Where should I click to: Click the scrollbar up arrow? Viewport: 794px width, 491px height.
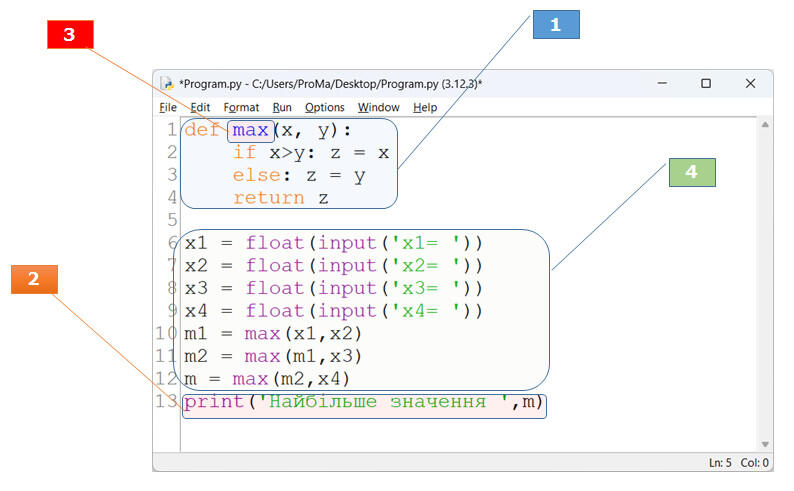click(x=765, y=125)
